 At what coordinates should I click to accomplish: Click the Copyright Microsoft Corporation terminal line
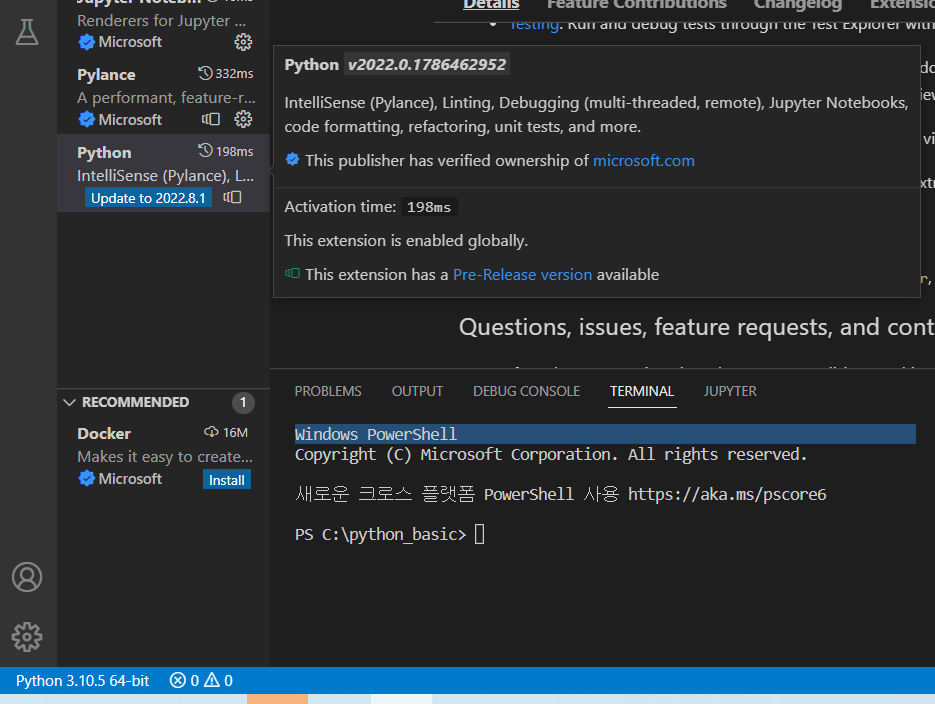(551, 454)
